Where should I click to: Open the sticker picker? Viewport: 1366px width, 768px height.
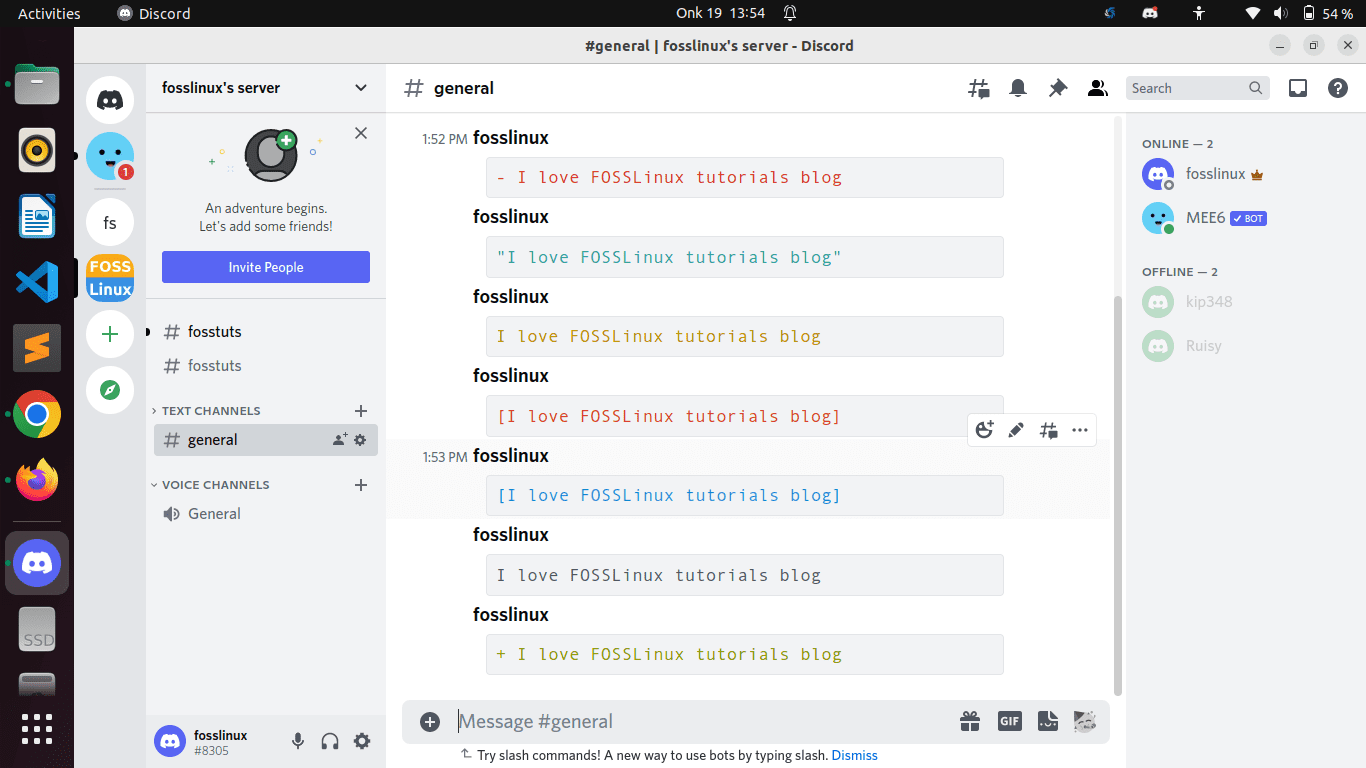point(1048,721)
